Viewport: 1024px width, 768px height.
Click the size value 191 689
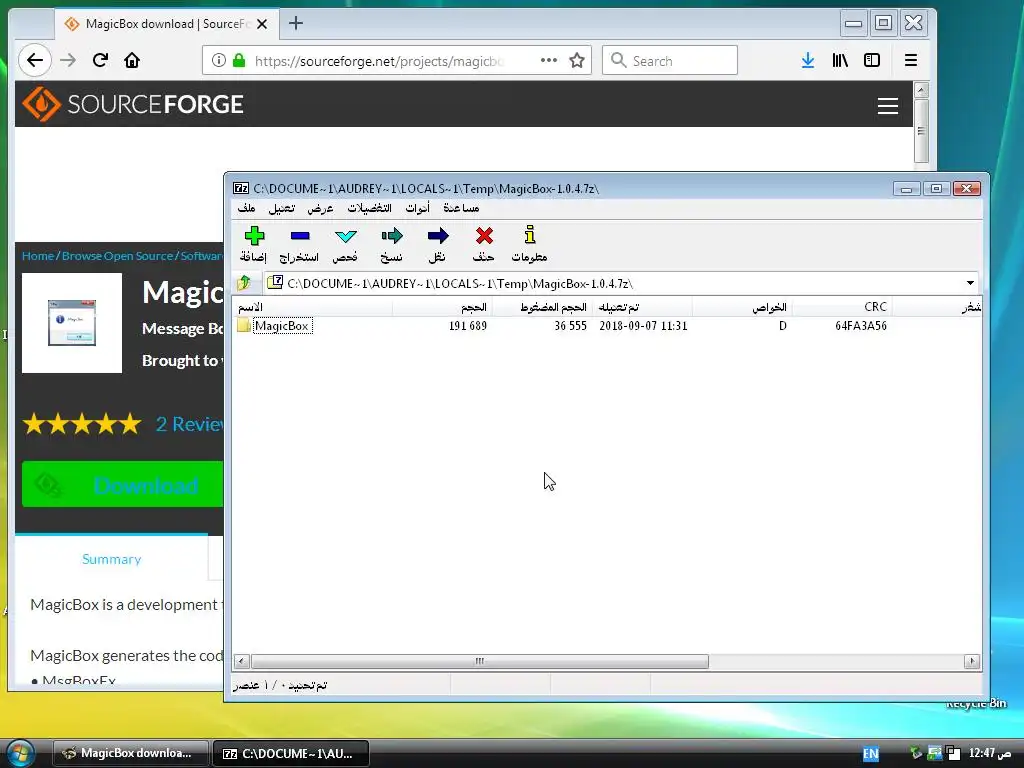click(x=468, y=326)
